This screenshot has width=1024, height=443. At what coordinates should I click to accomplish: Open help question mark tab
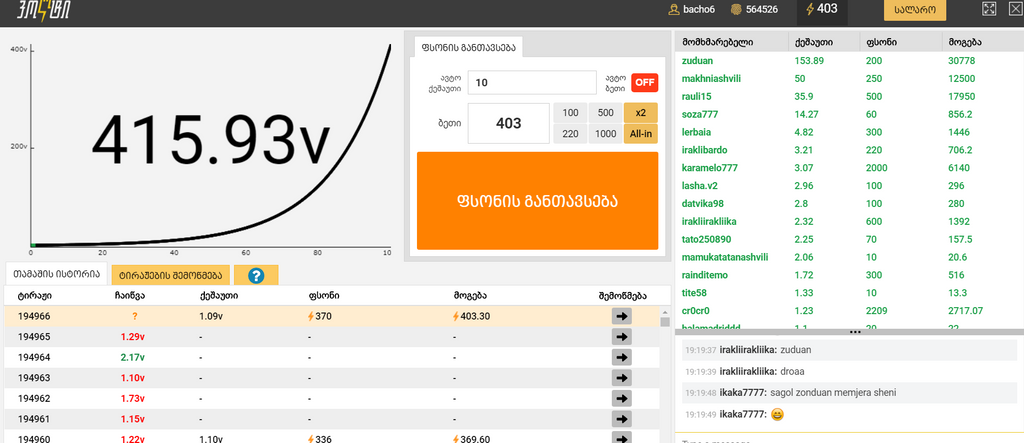click(256, 275)
